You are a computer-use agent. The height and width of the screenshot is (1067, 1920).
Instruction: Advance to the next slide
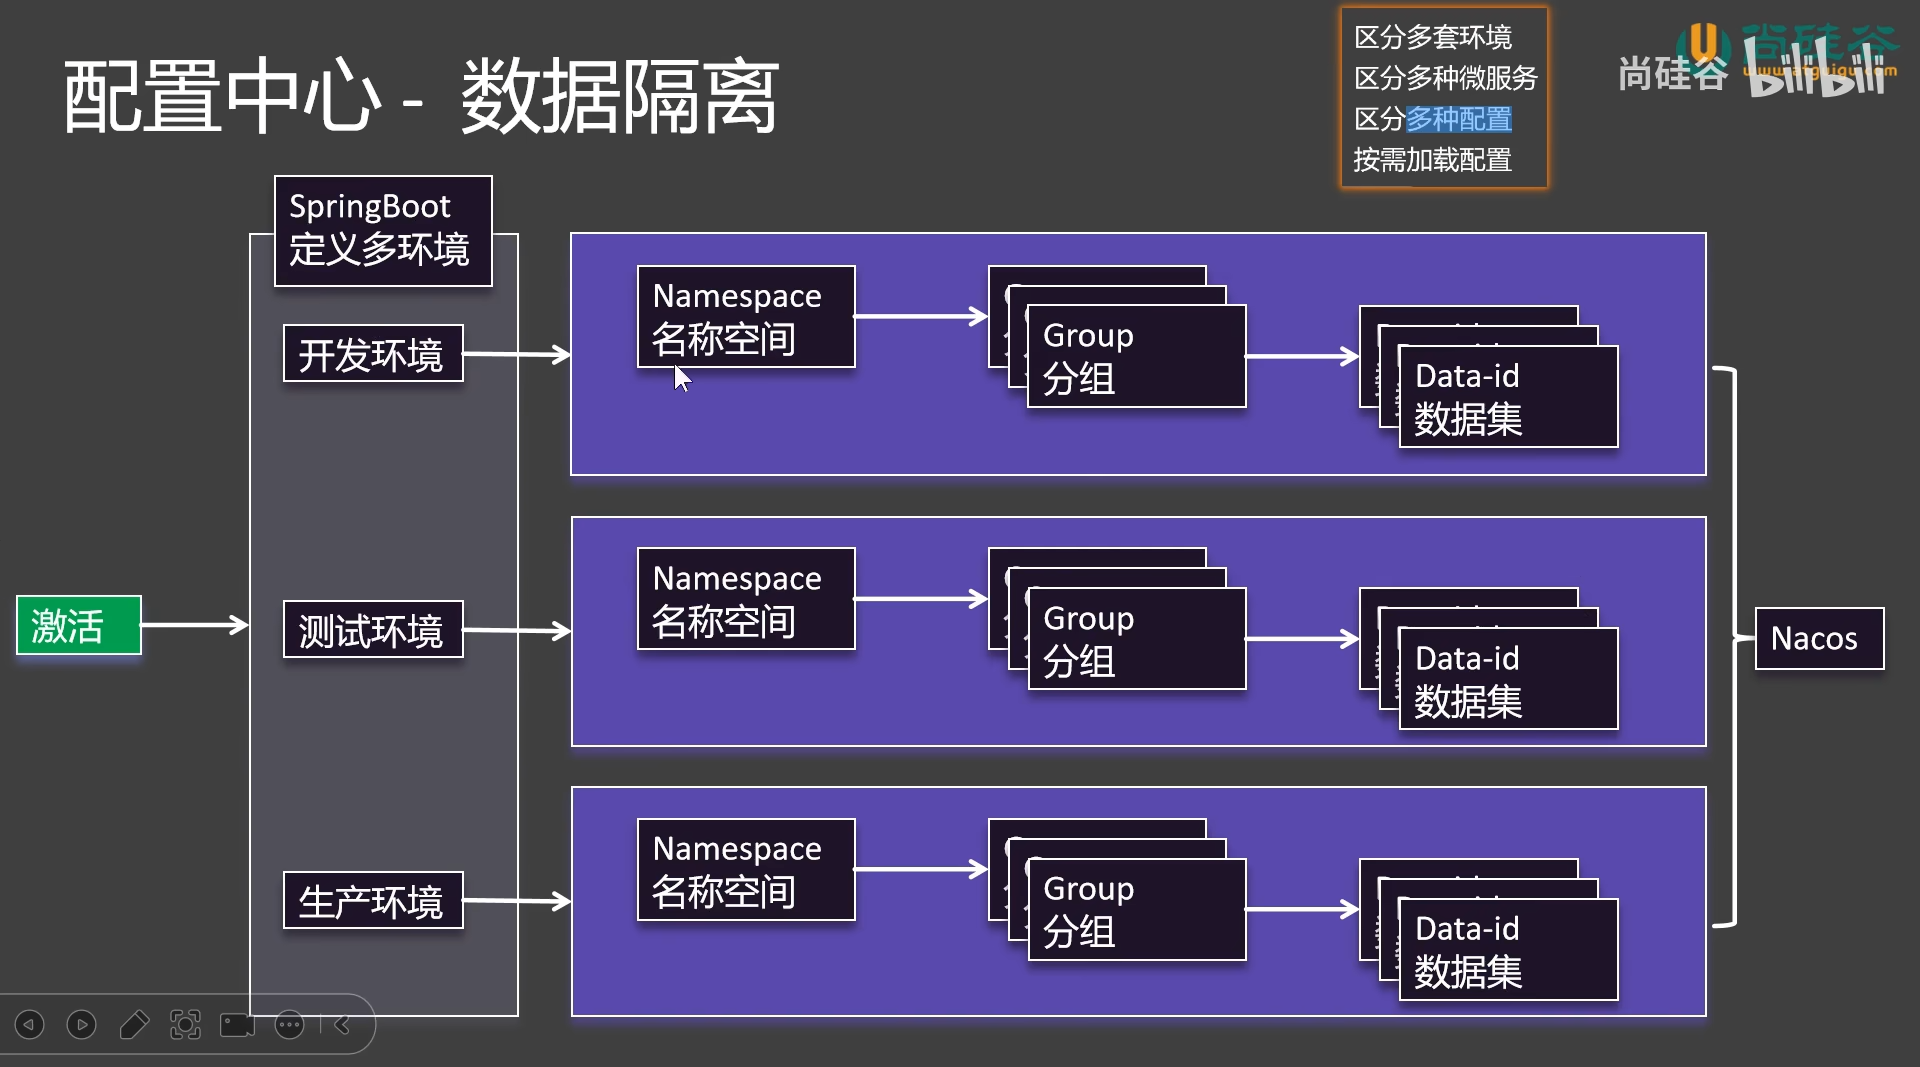(x=82, y=1025)
